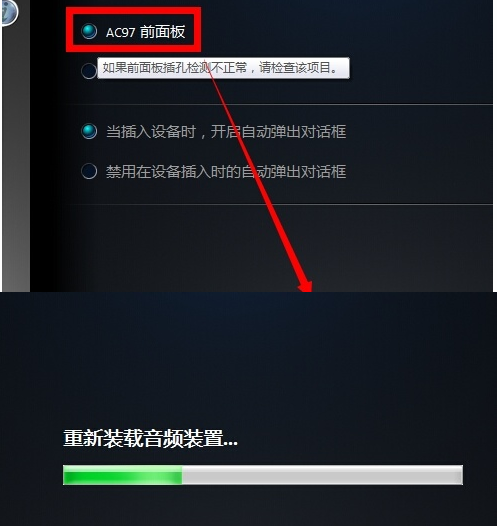Click the divider line below the tooltip
Screen dimensions: 497x526
pyautogui.click(x=279, y=104)
